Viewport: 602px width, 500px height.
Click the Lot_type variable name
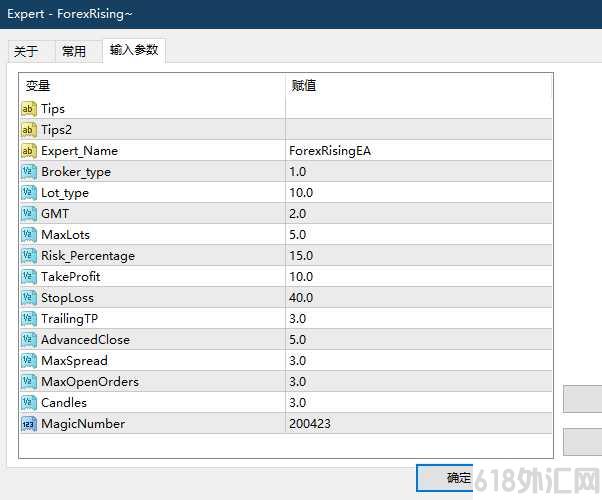click(65, 193)
